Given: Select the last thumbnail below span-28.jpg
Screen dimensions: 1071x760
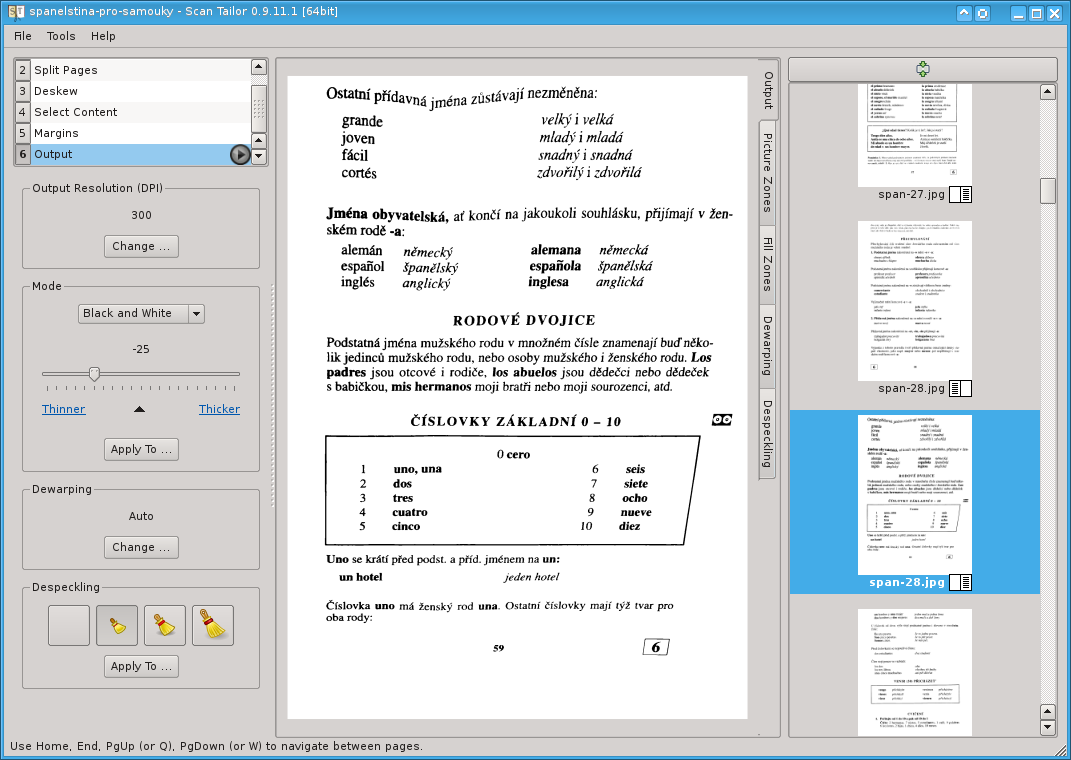Looking at the screenshot, I should point(915,672).
